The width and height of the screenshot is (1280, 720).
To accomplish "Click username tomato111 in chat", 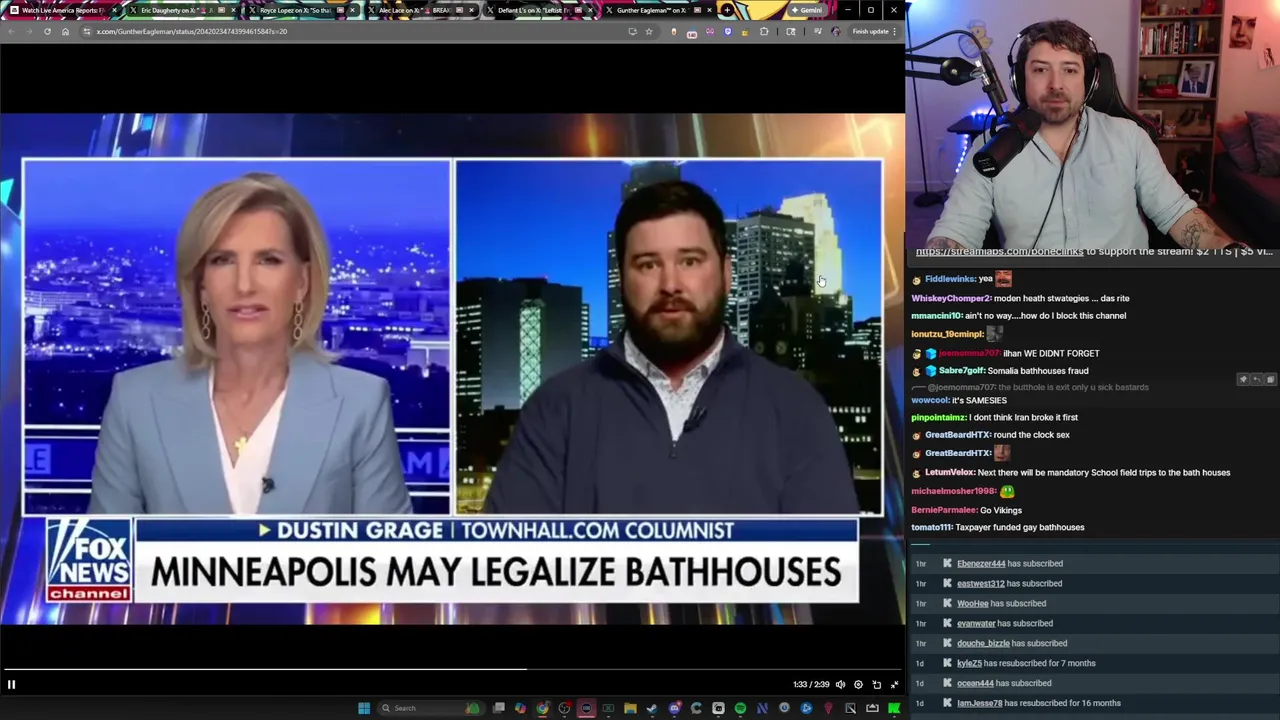I will (931, 528).
